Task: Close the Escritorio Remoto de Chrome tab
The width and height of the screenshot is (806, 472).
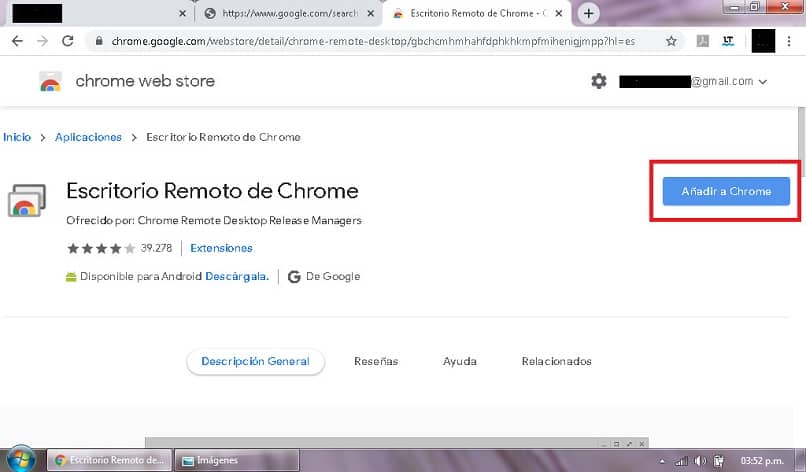Action: (559, 14)
